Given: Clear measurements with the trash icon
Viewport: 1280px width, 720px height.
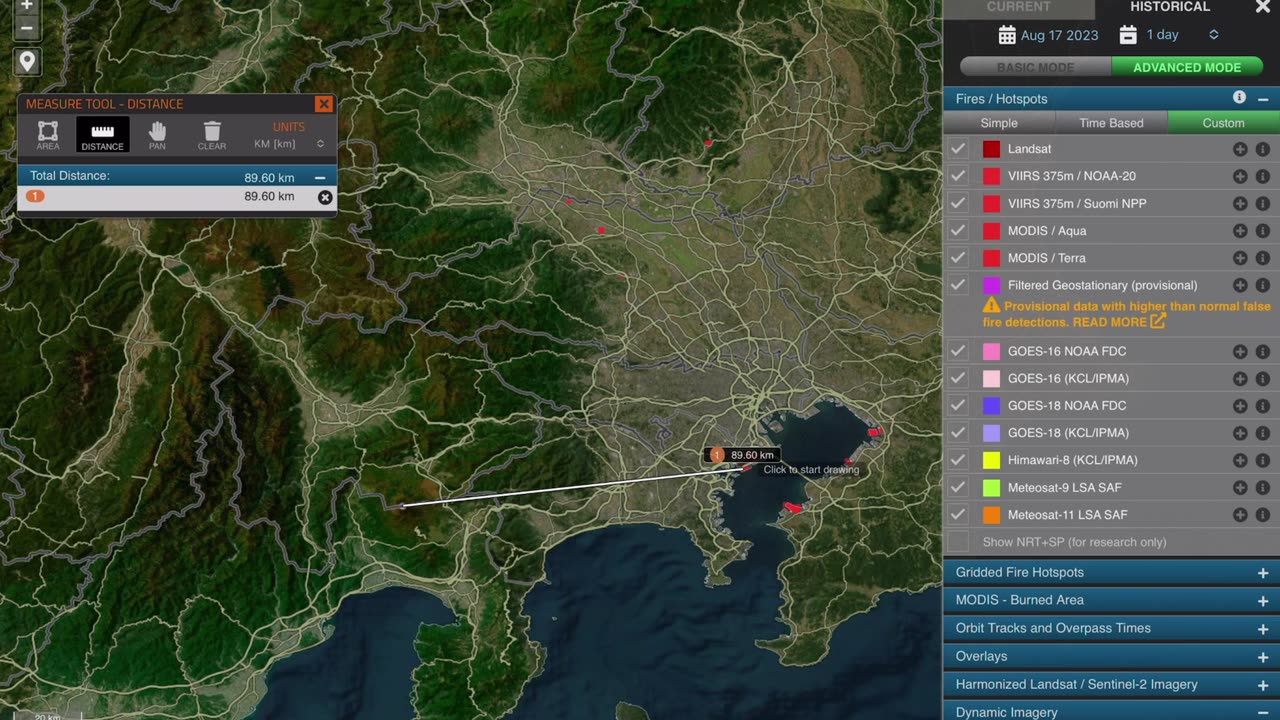Looking at the screenshot, I should coord(212,135).
